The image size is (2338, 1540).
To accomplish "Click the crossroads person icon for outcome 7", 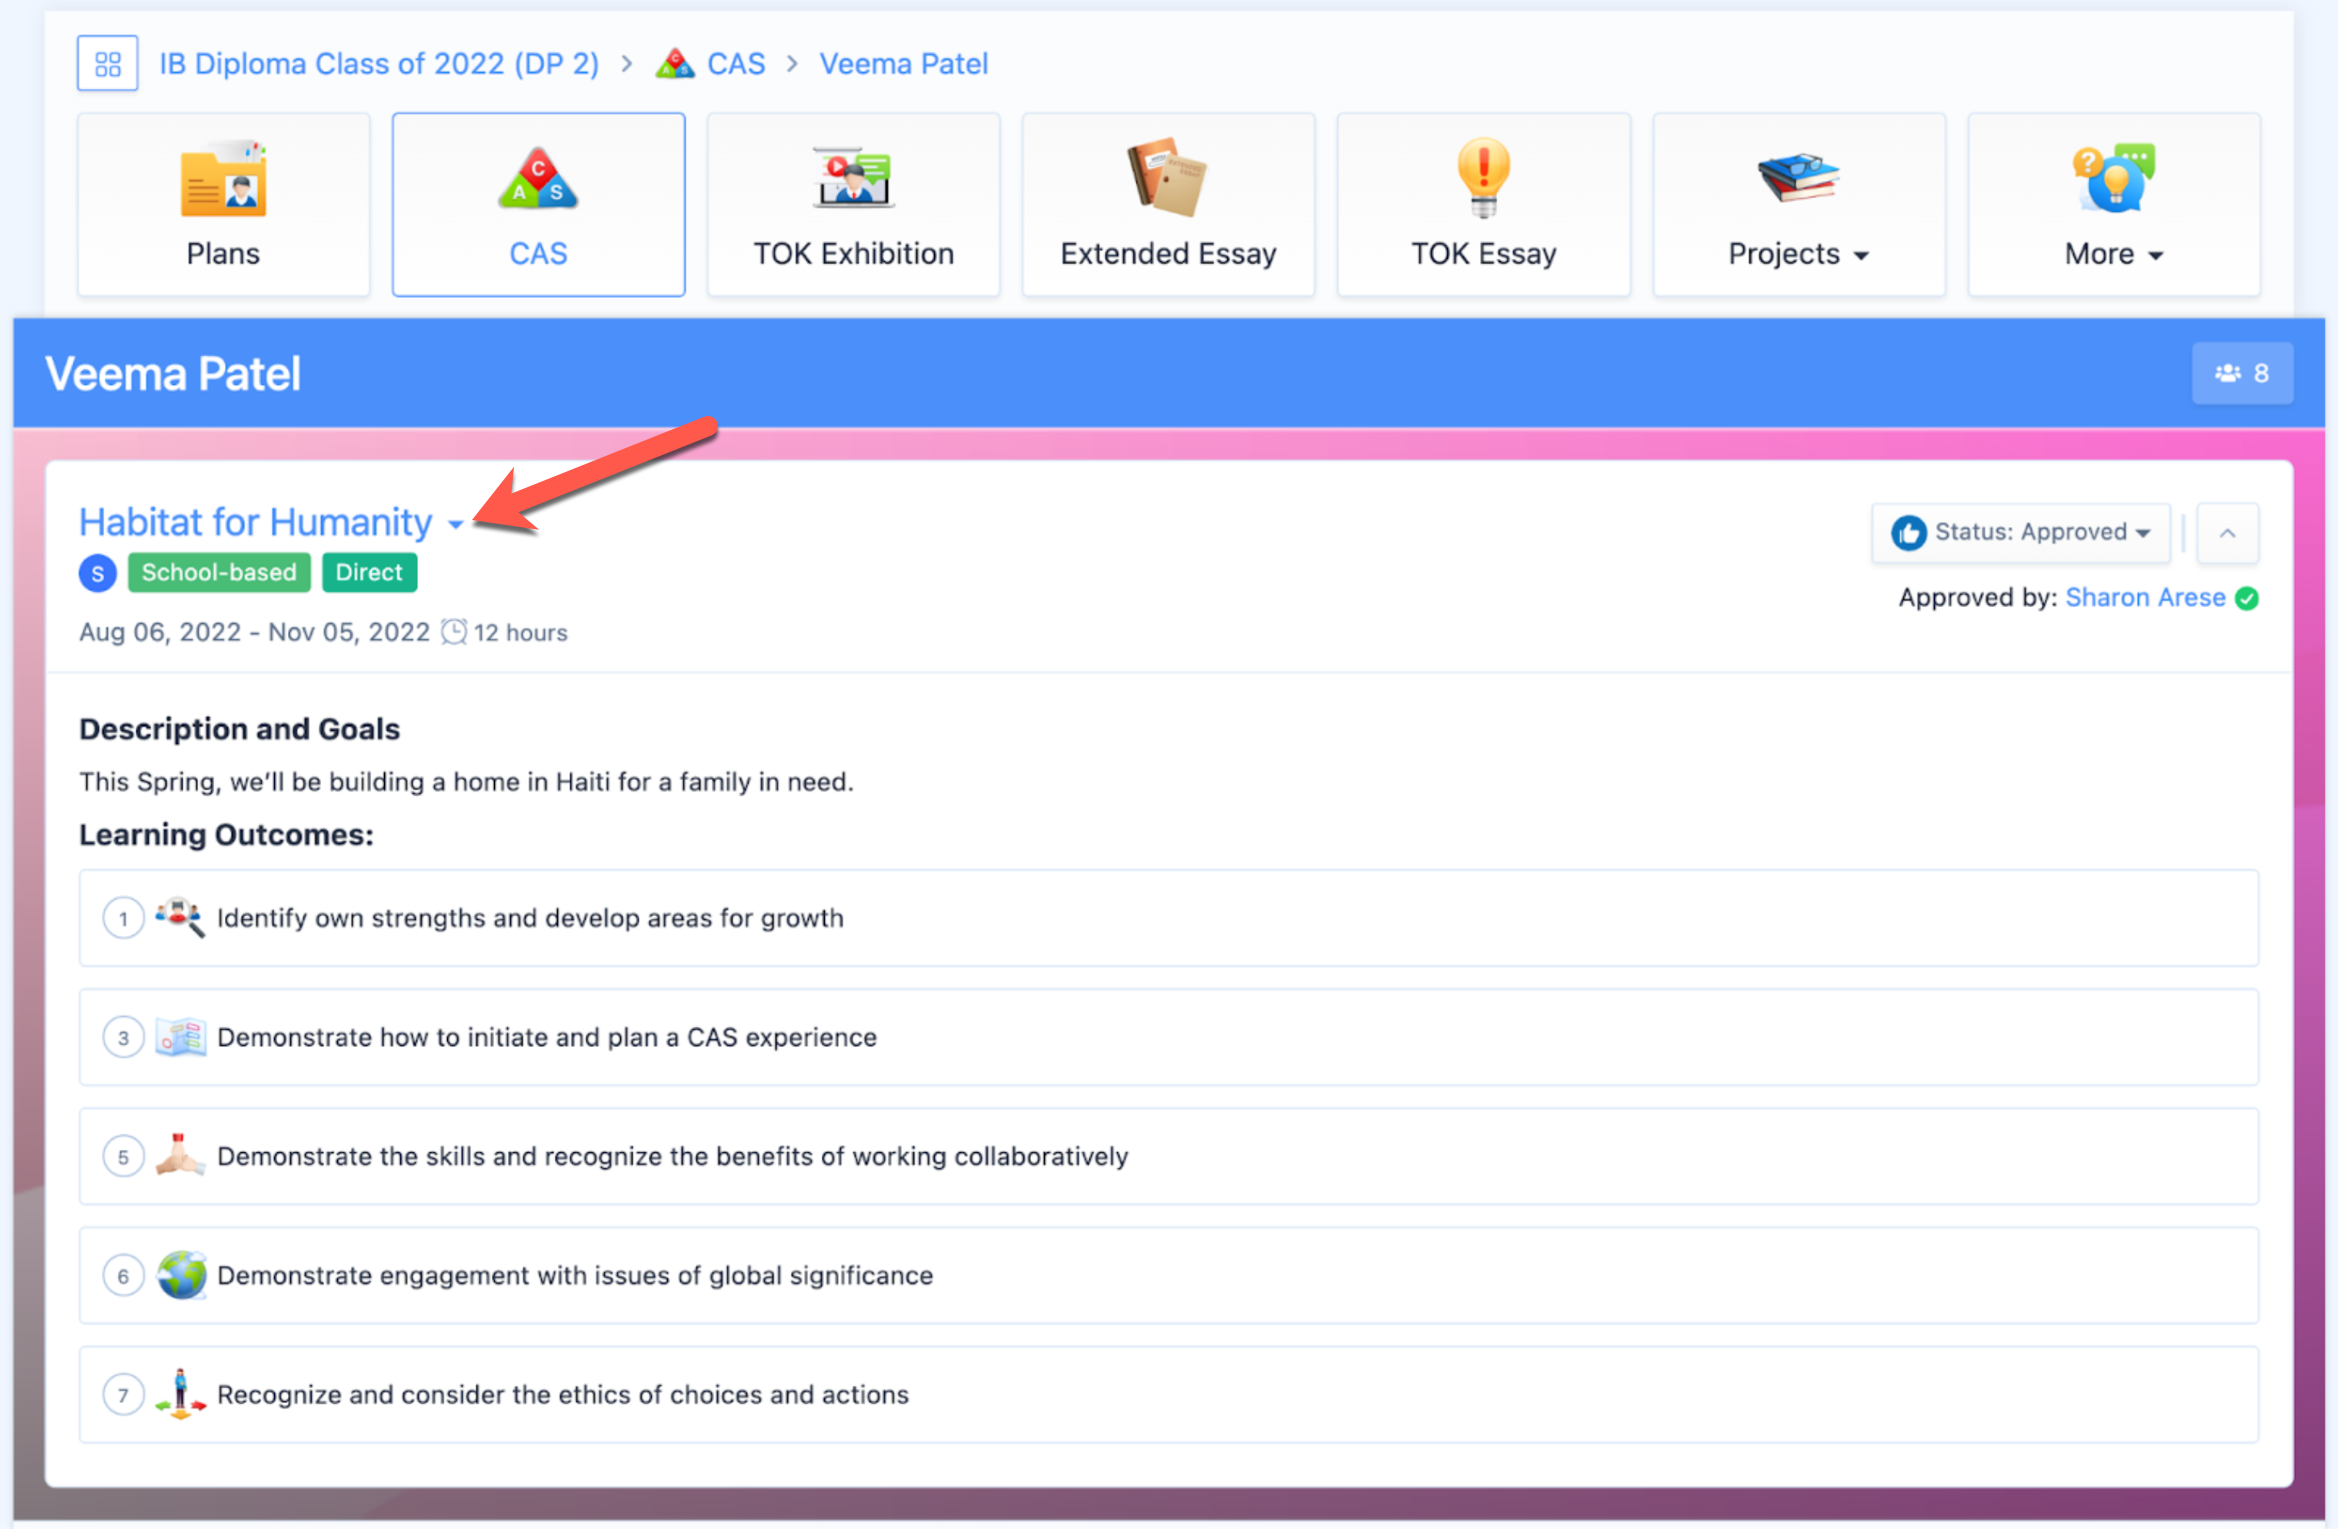I will [x=181, y=1395].
